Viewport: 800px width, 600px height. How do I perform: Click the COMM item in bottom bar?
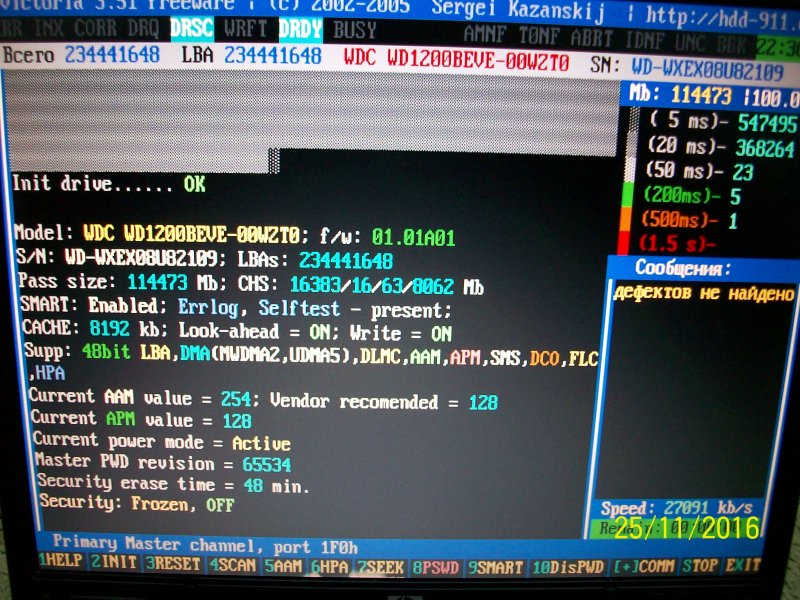[646, 566]
